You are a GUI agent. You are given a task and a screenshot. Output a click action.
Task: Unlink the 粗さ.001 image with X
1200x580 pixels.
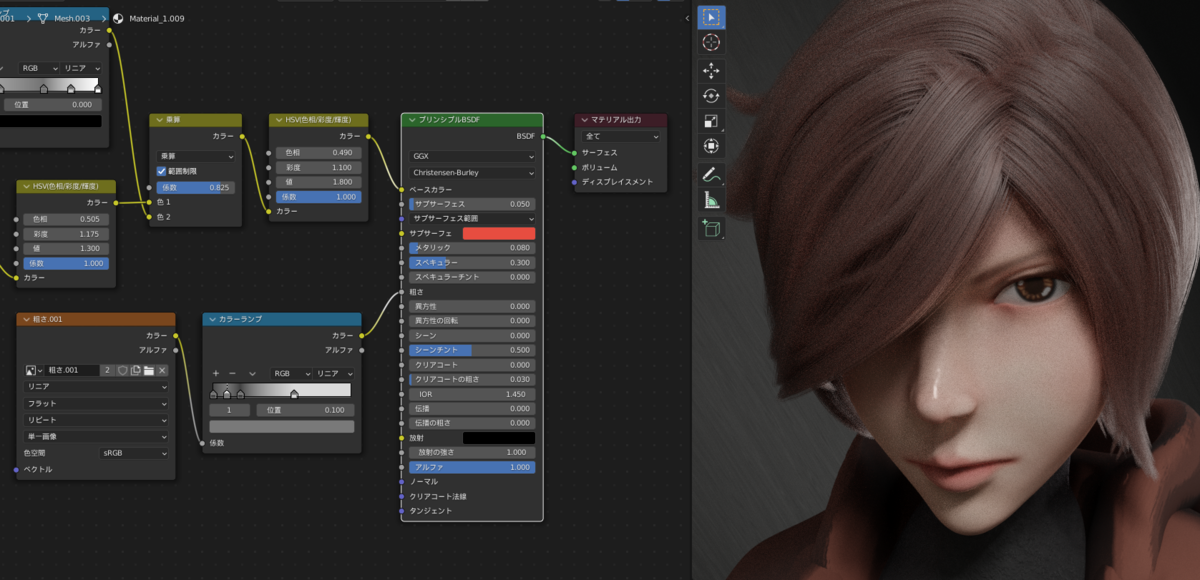[162, 370]
